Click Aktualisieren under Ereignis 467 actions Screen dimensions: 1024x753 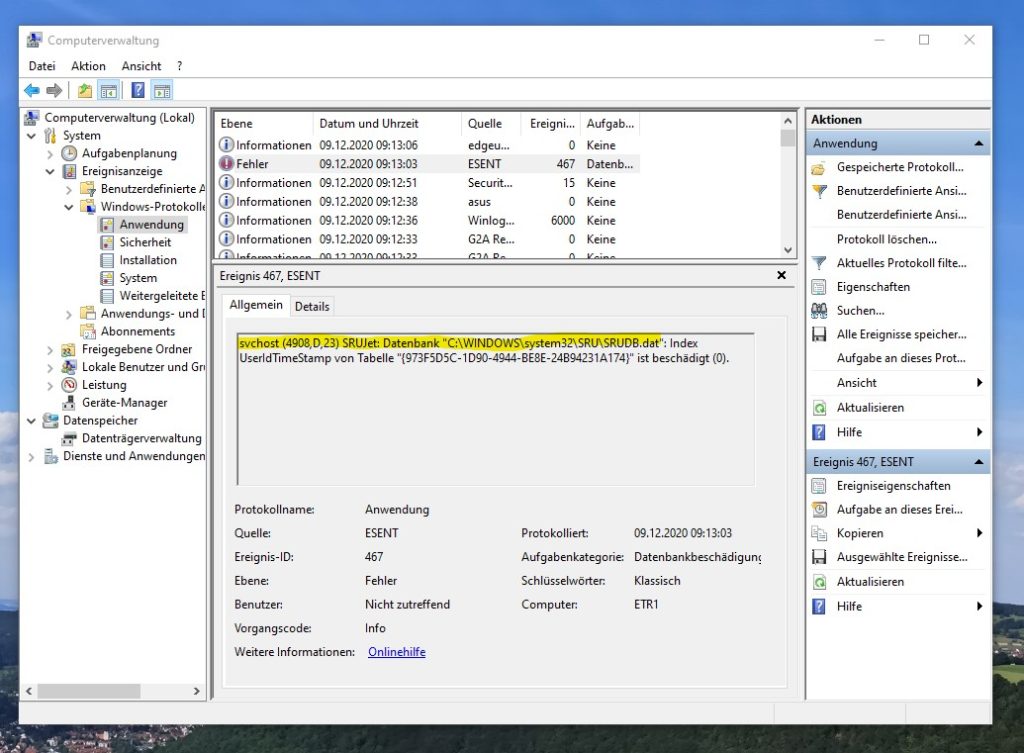871,582
